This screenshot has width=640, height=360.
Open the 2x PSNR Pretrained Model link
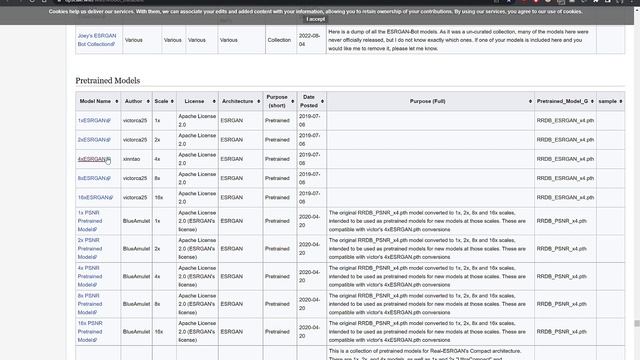[x=90, y=249]
